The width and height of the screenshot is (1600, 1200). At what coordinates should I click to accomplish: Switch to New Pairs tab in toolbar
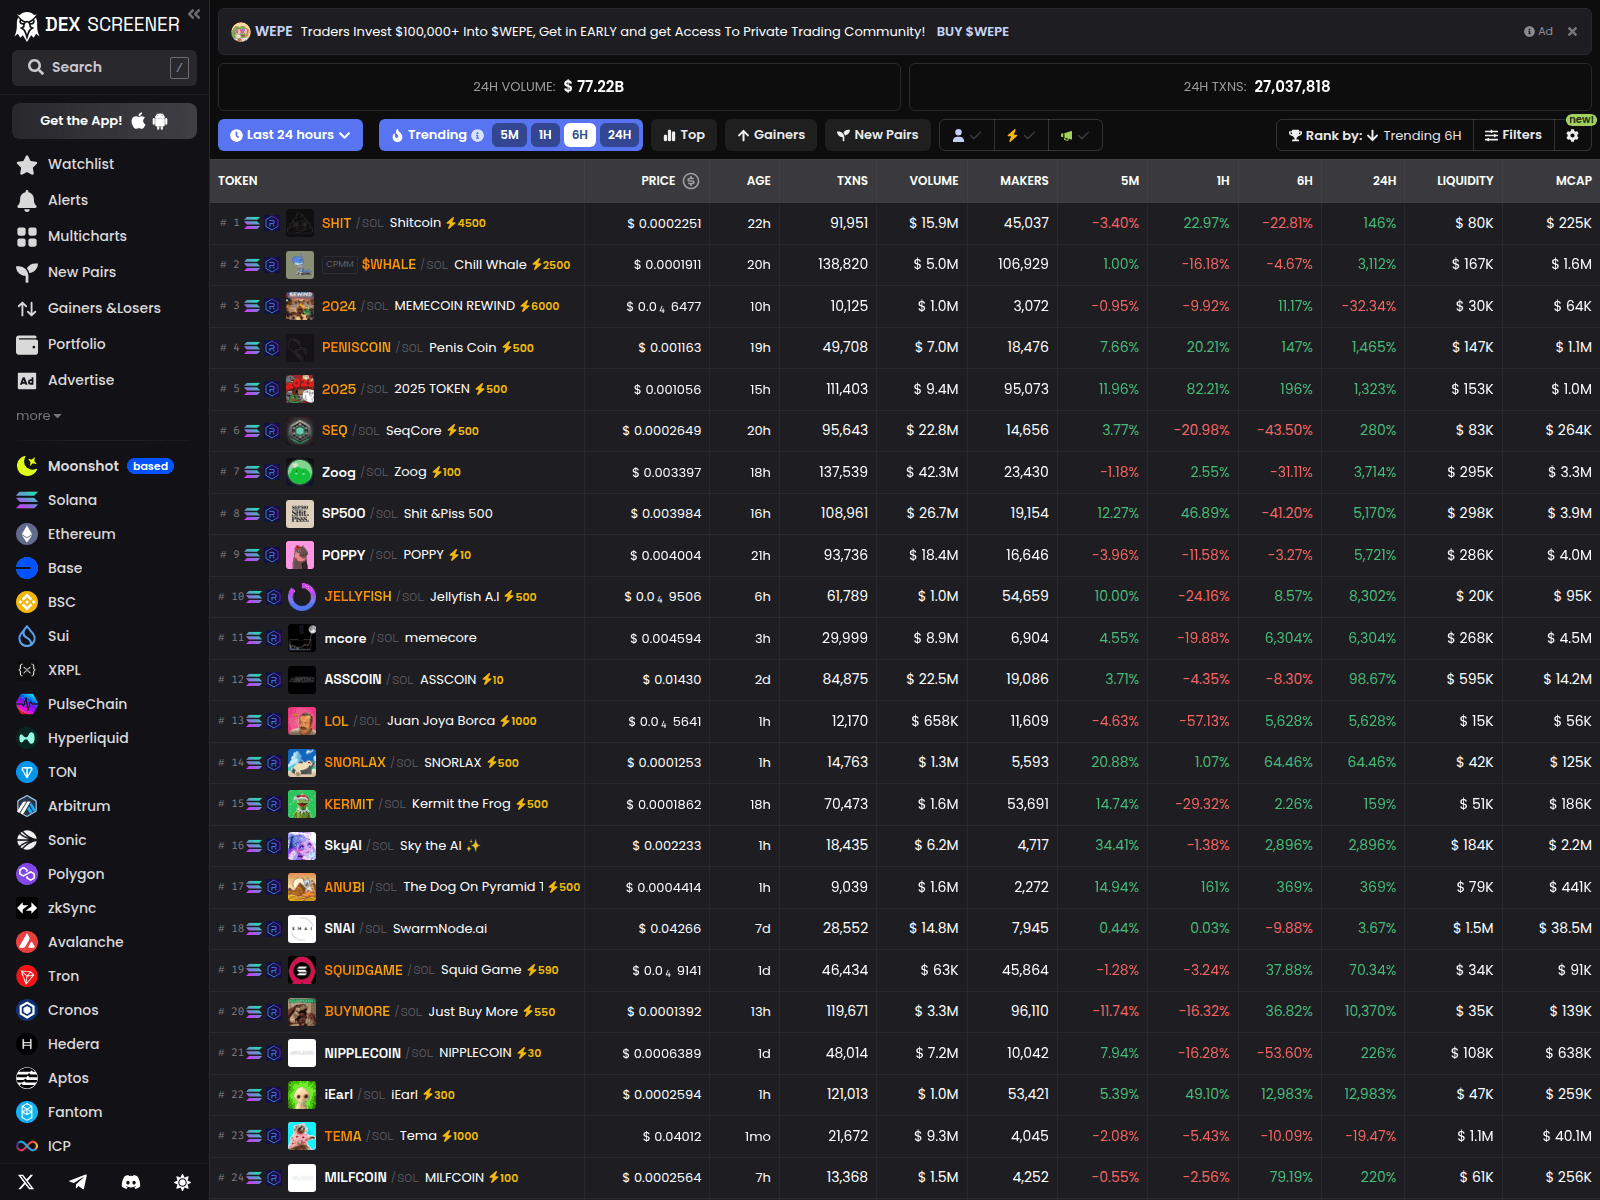click(878, 135)
